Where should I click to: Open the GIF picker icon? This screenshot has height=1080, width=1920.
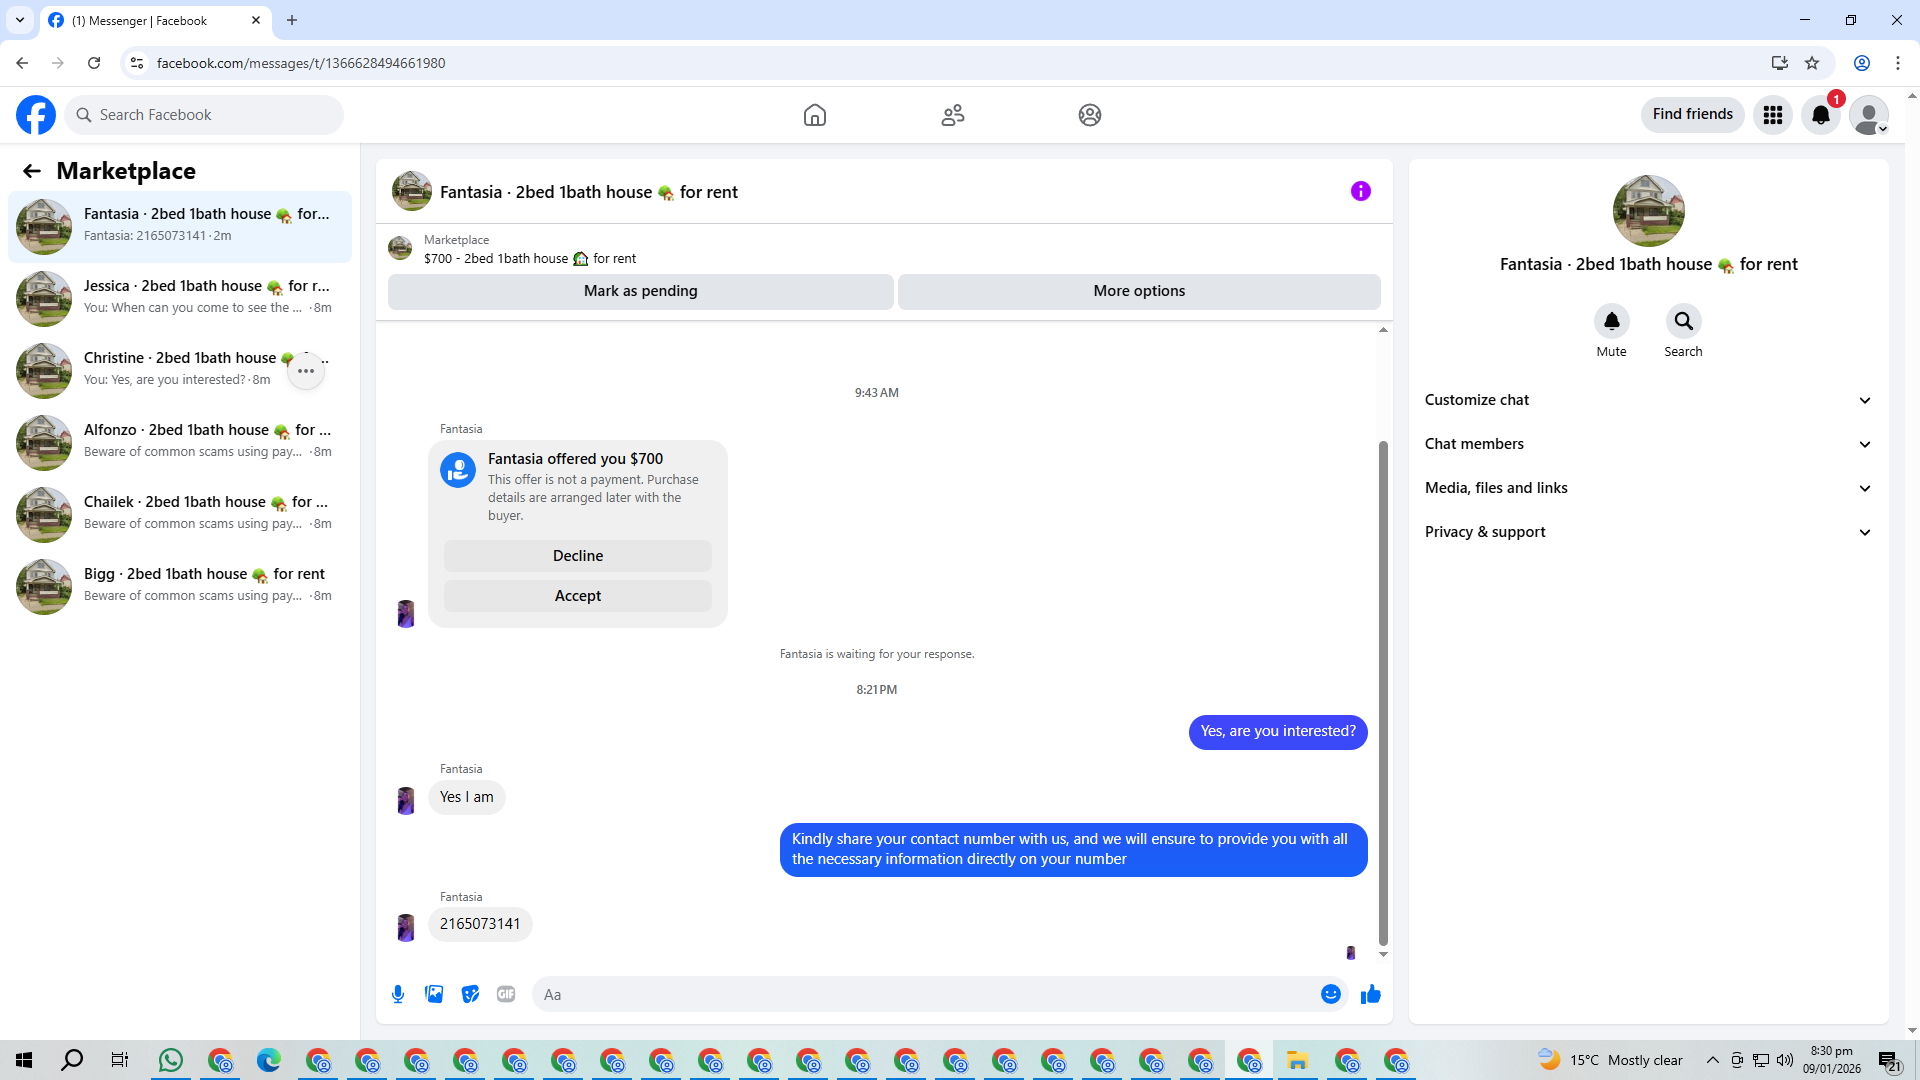pos(506,994)
